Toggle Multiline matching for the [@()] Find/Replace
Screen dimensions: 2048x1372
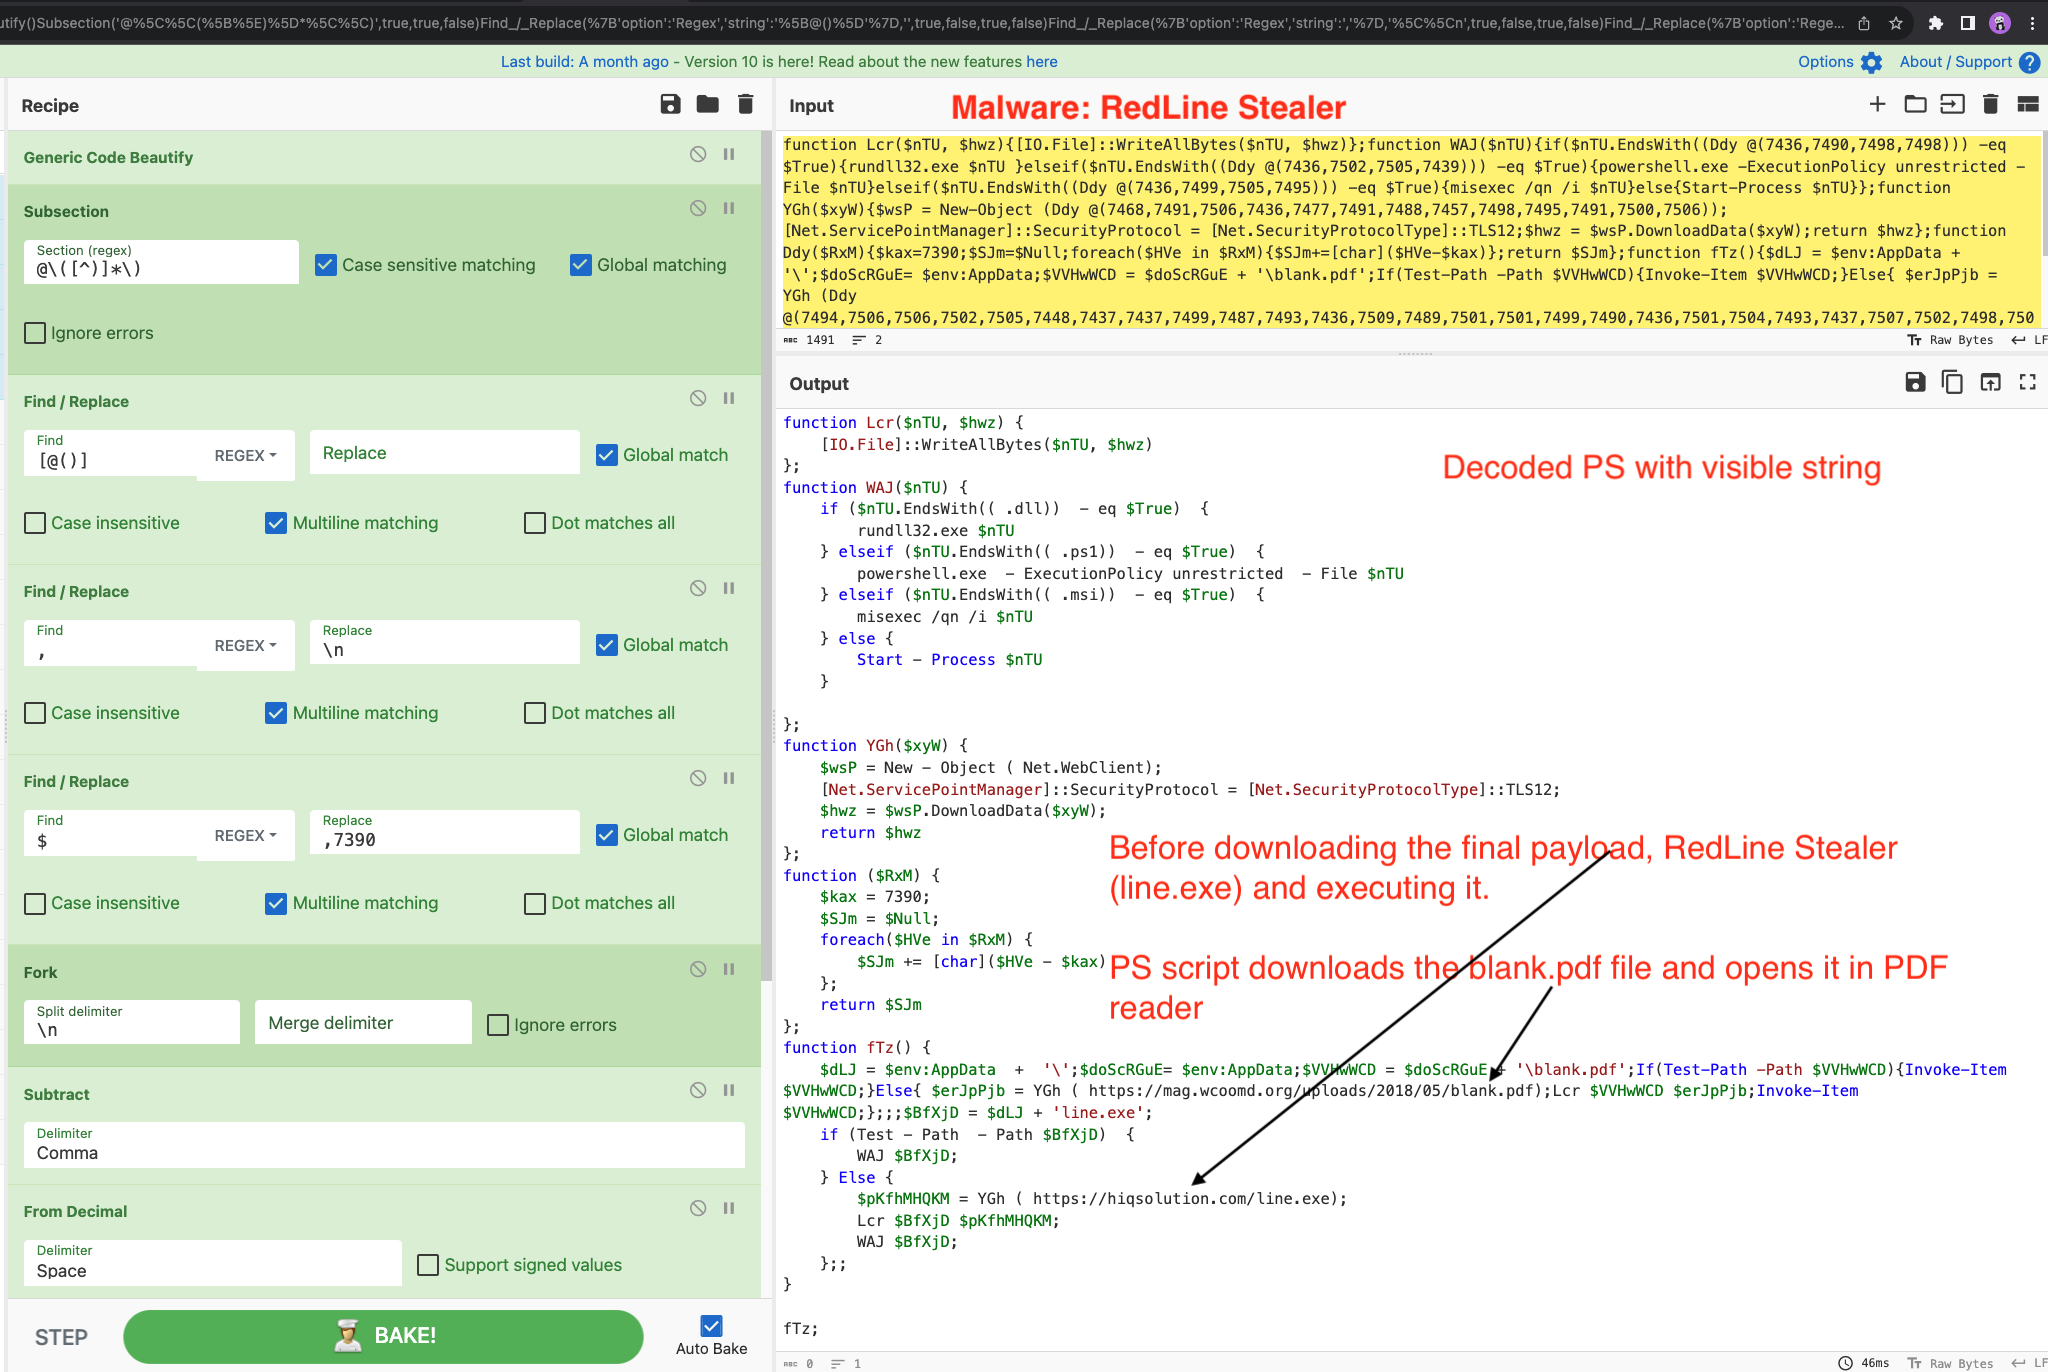[x=276, y=523]
